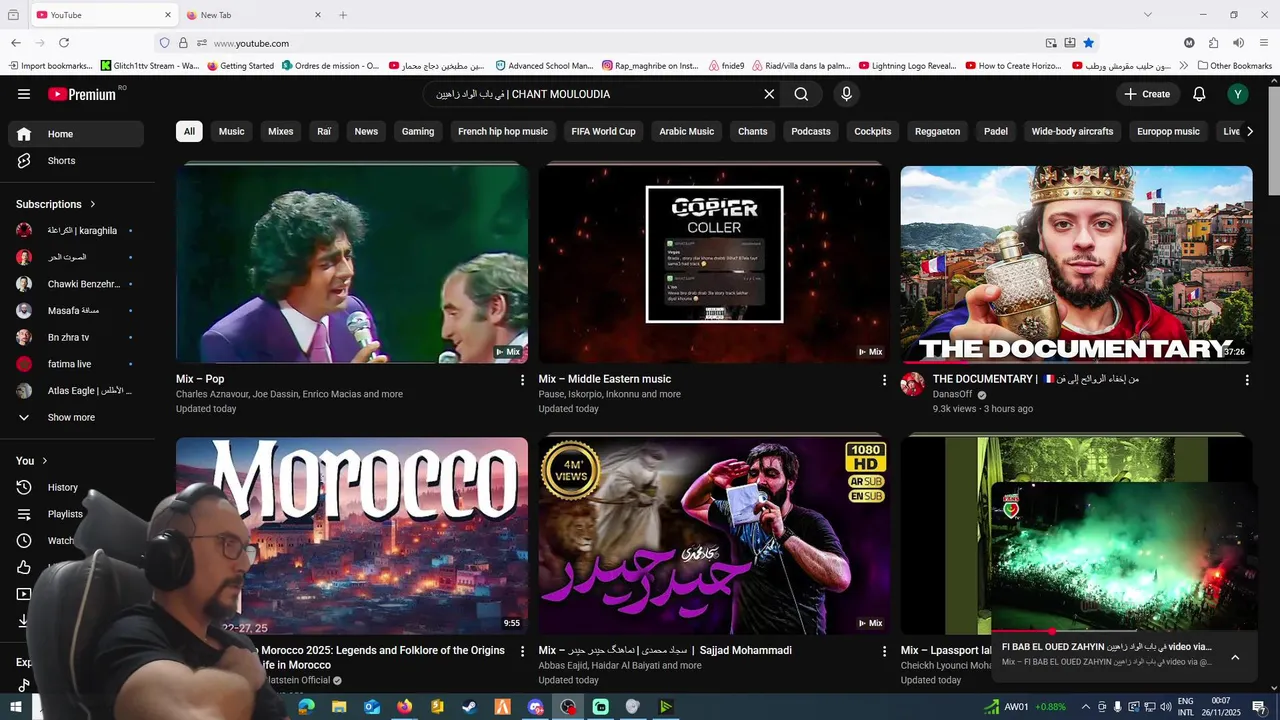Expand the You section chevron
The height and width of the screenshot is (720, 1280).
(x=45, y=461)
